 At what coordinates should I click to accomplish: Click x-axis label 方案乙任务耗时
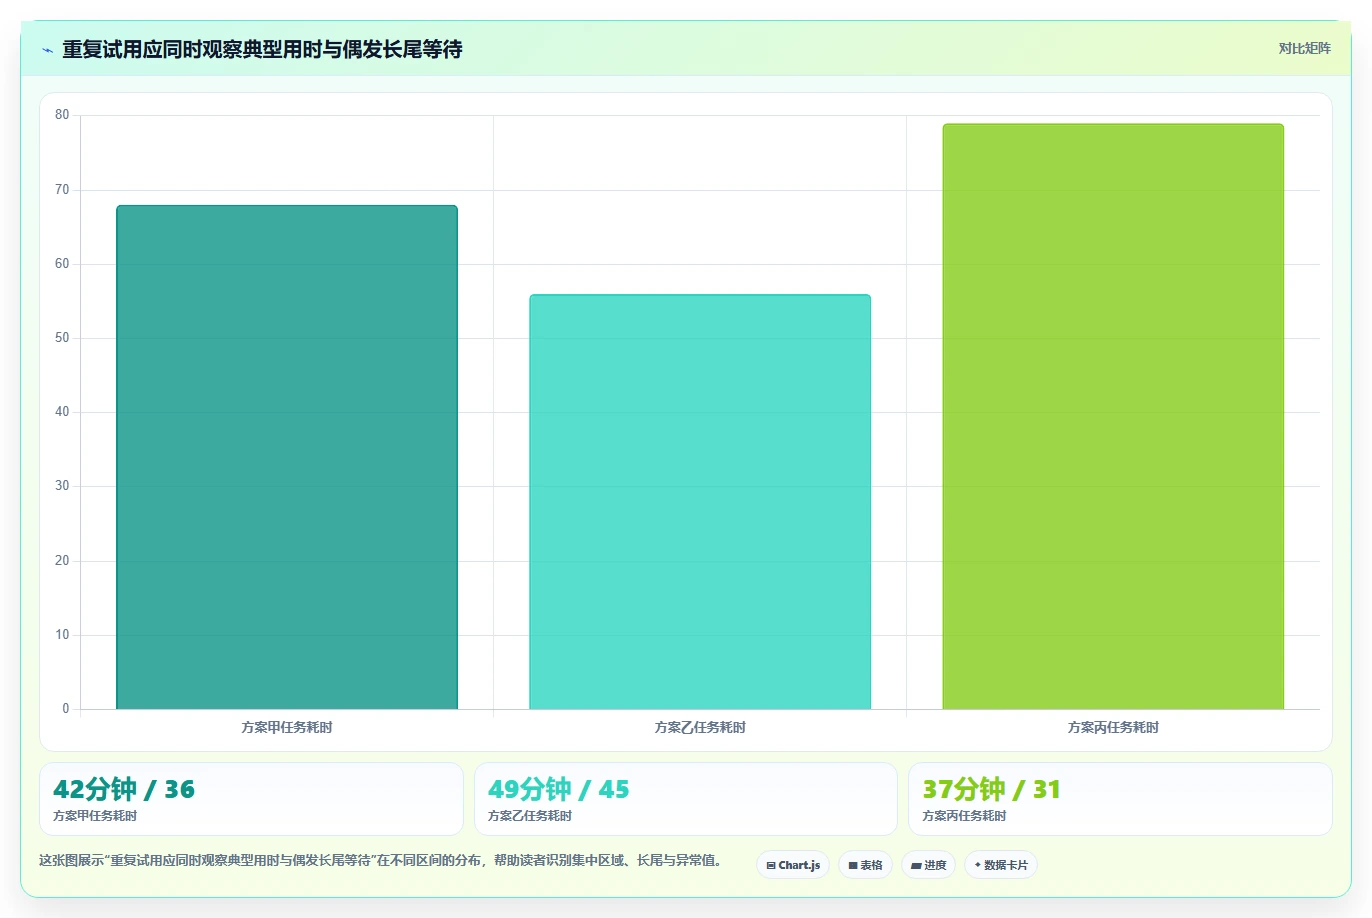coord(700,728)
